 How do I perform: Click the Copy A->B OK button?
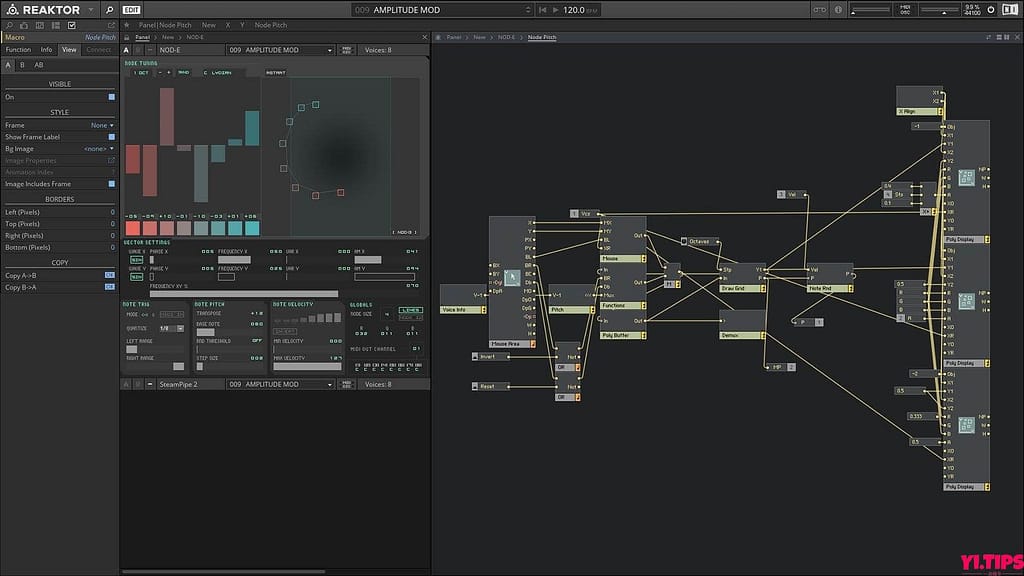[x=110, y=275]
